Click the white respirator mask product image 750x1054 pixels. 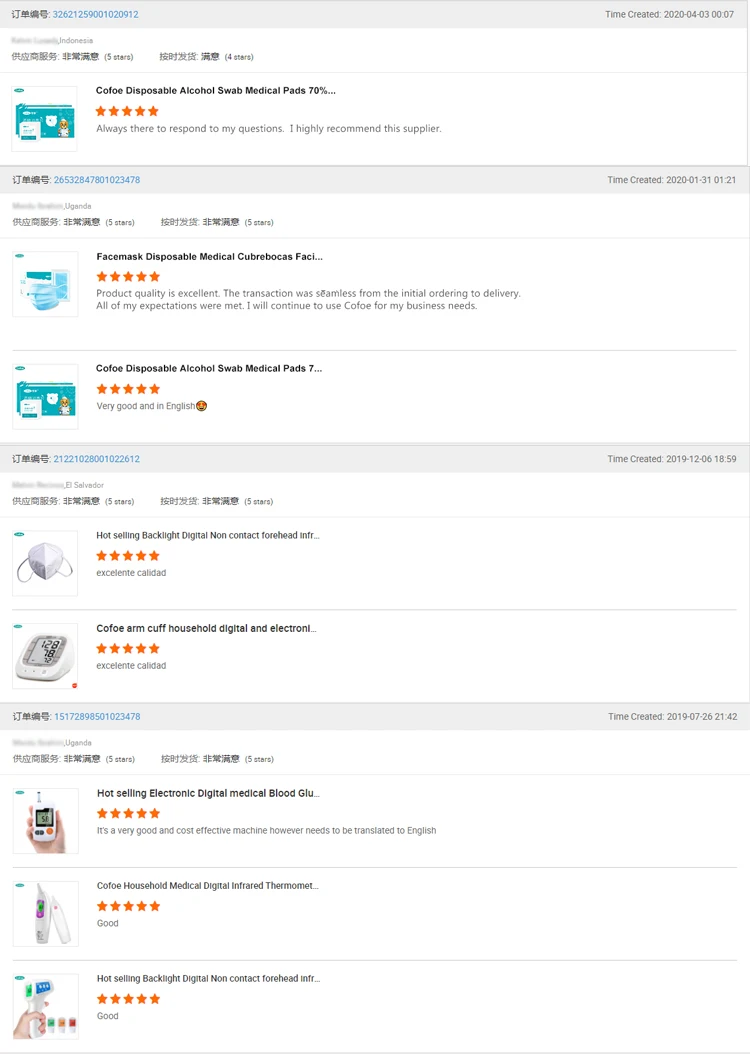(x=45, y=564)
